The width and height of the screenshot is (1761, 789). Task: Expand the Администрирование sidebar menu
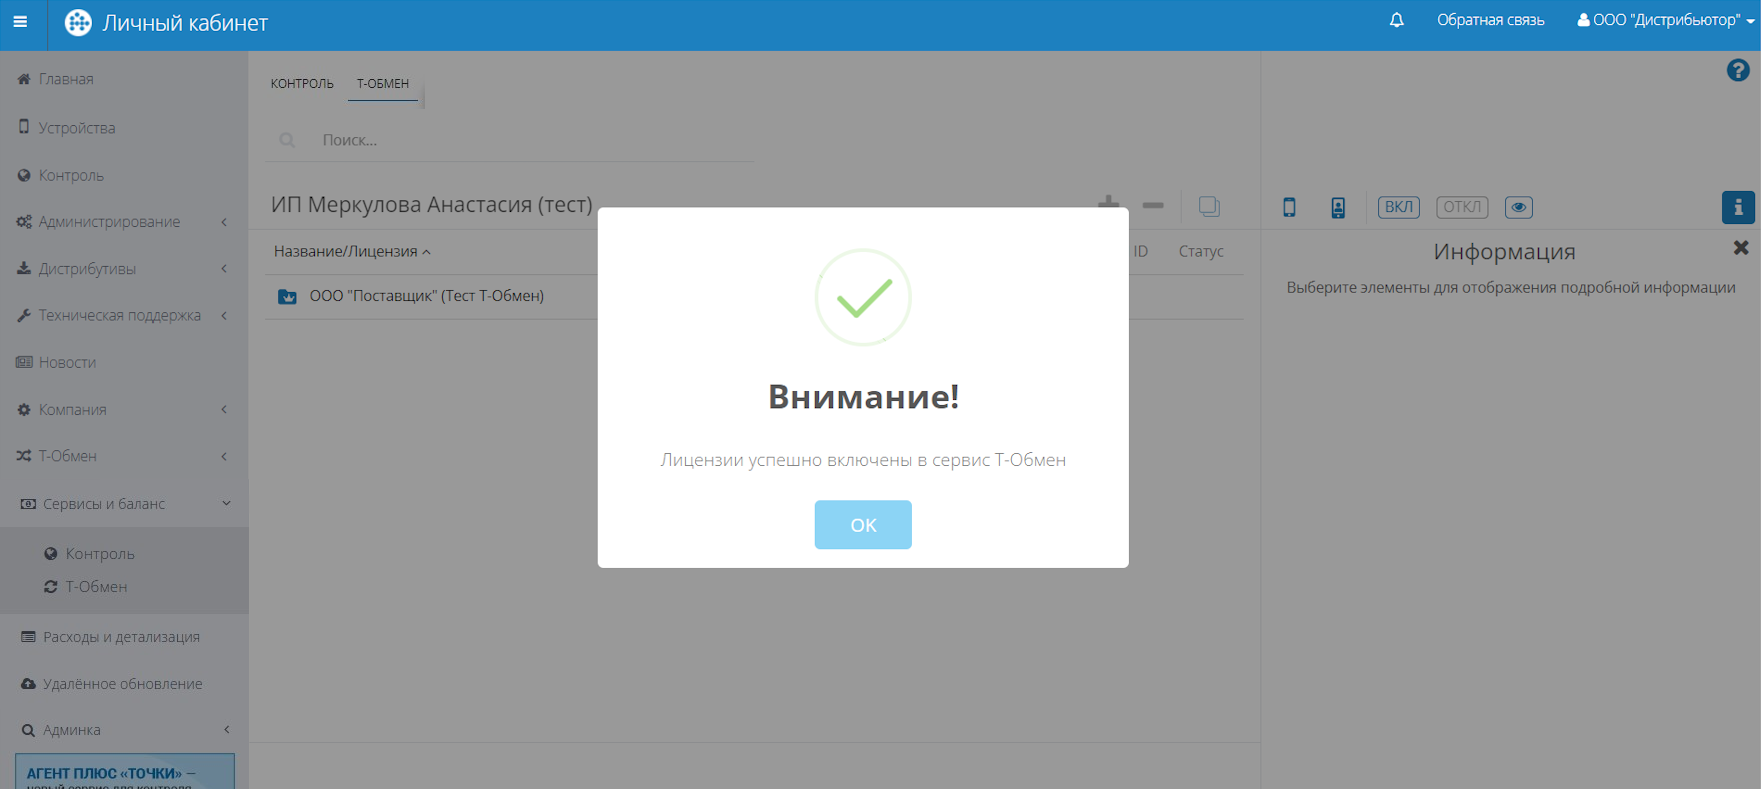pos(110,222)
